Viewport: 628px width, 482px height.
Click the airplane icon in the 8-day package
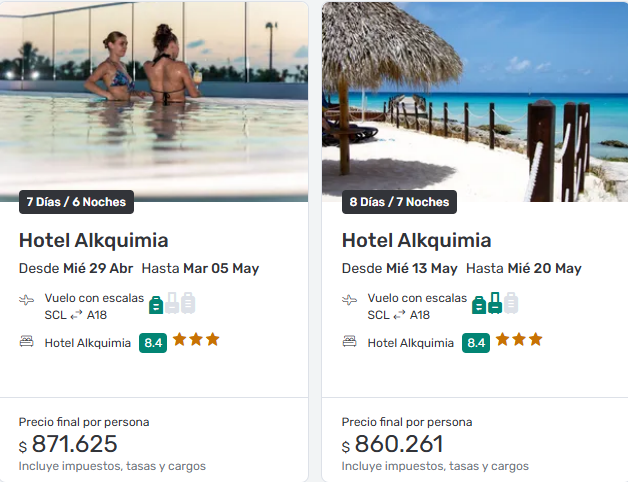[x=350, y=299]
